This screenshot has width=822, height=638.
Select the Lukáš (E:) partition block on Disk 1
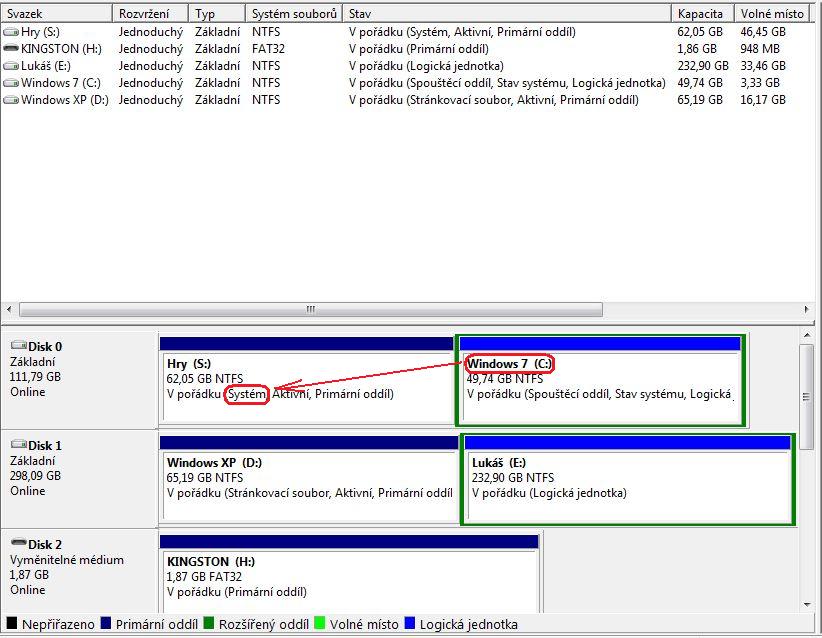628,479
